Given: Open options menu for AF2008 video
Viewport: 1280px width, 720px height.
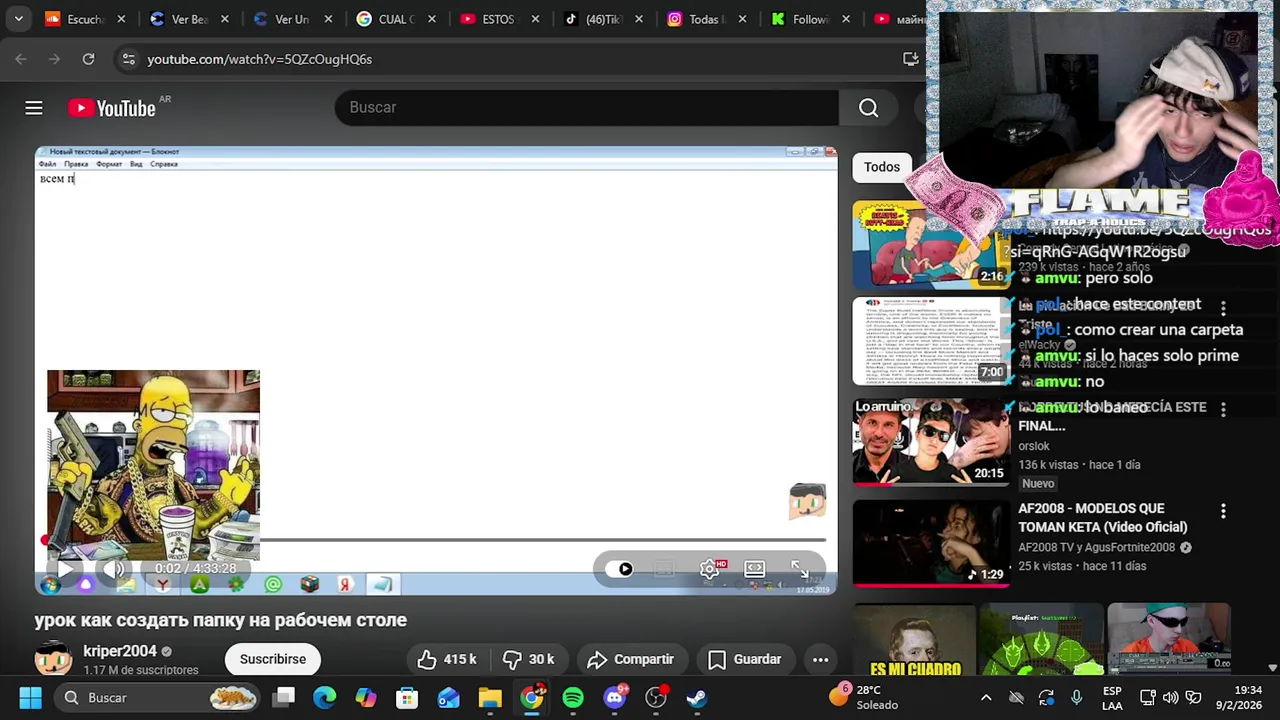Looking at the screenshot, I should tap(1223, 511).
